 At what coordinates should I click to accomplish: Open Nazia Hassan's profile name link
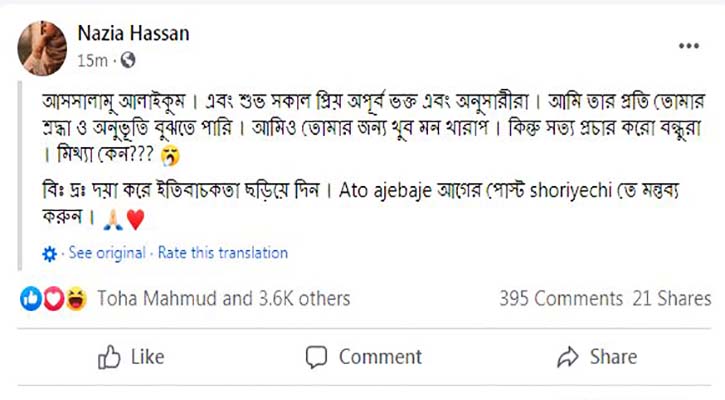[133, 33]
